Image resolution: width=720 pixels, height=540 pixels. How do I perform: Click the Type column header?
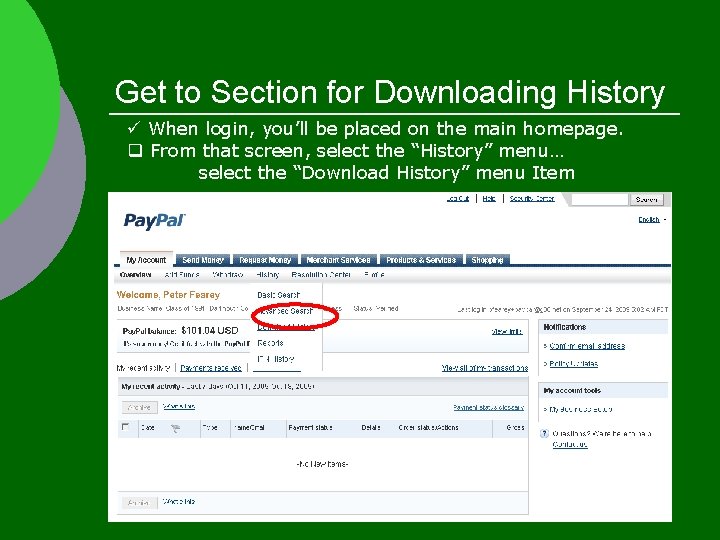(x=210, y=428)
